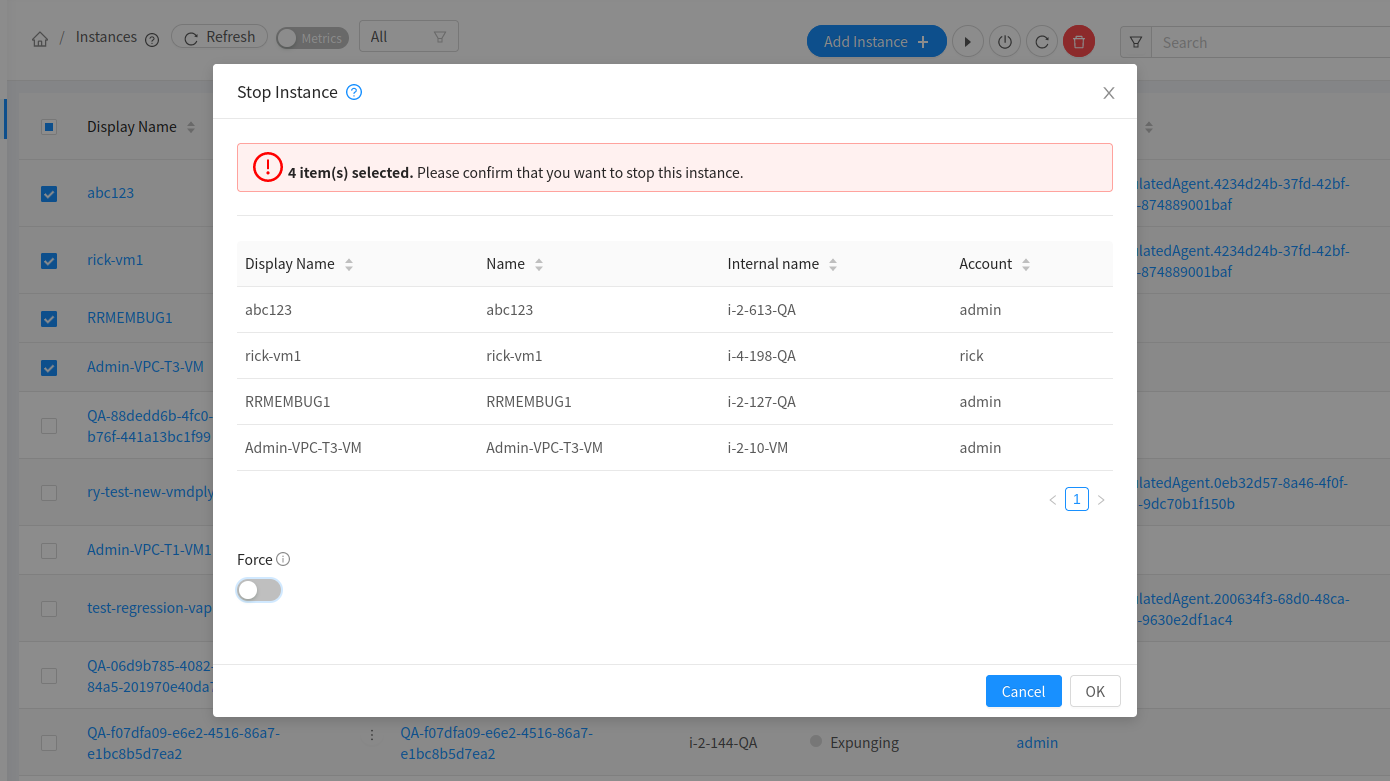Screen dimensions: 1390x781
Task: Sort by Internal name column
Action: (x=783, y=264)
